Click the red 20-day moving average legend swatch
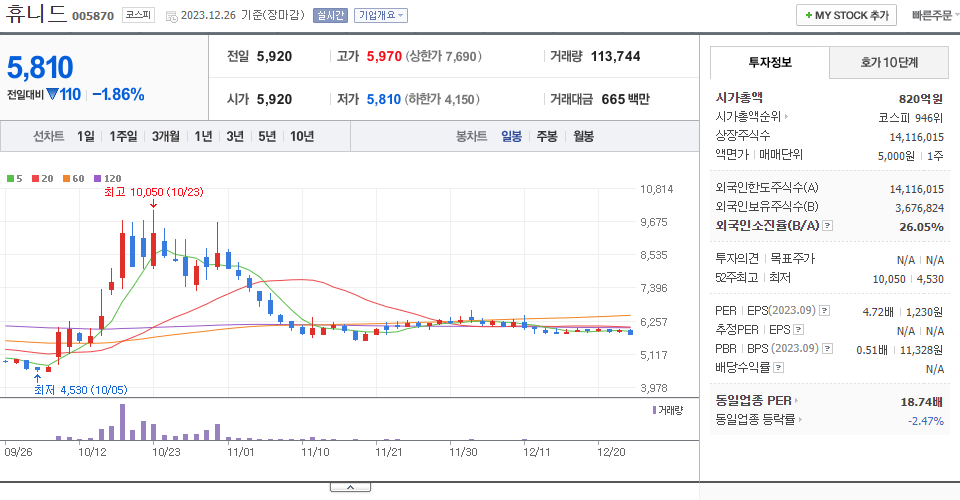This screenshot has height=500, width=960. tap(36, 179)
